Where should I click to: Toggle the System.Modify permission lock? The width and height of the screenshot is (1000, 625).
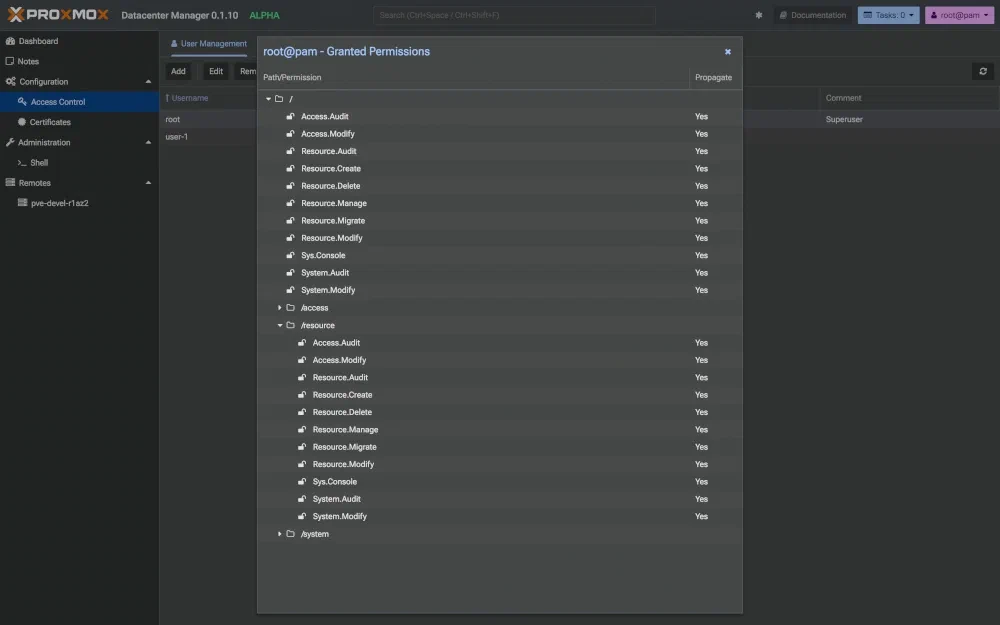(292, 289)
